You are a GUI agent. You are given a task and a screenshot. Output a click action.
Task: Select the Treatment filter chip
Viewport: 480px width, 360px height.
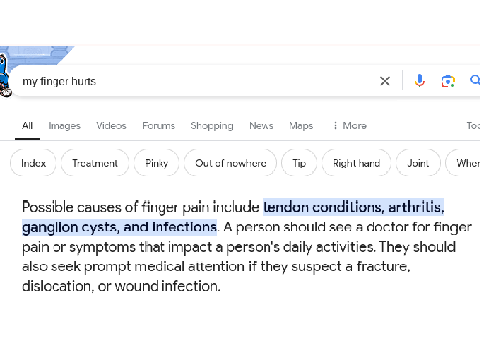(x=95, y=163)
